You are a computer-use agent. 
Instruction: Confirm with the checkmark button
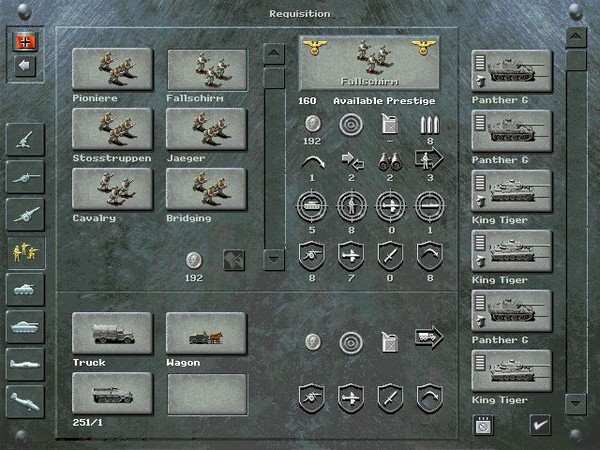[540, 425]
